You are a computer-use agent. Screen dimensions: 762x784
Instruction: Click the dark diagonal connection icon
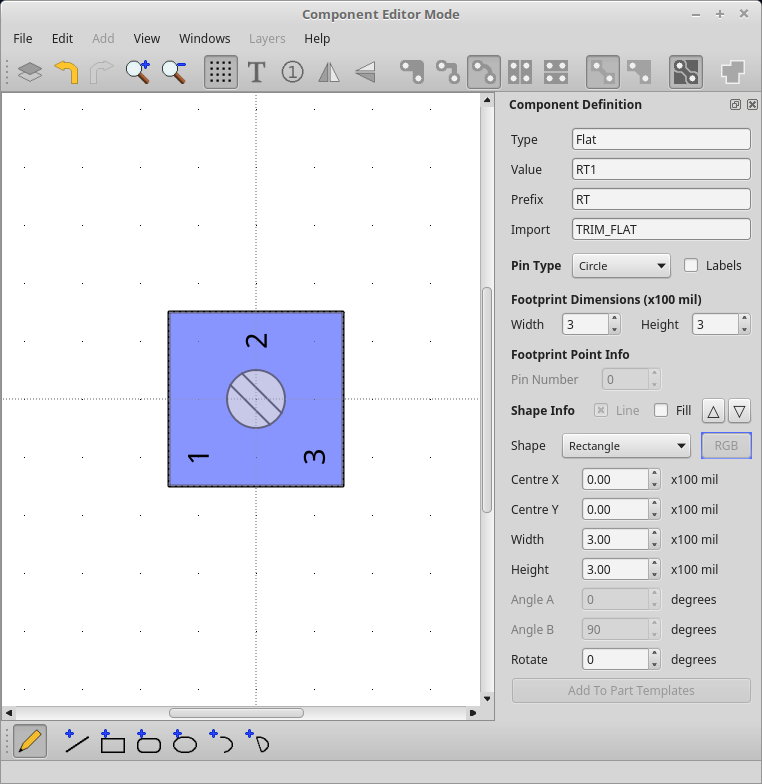pyautogui.click(x=638, y=72)
